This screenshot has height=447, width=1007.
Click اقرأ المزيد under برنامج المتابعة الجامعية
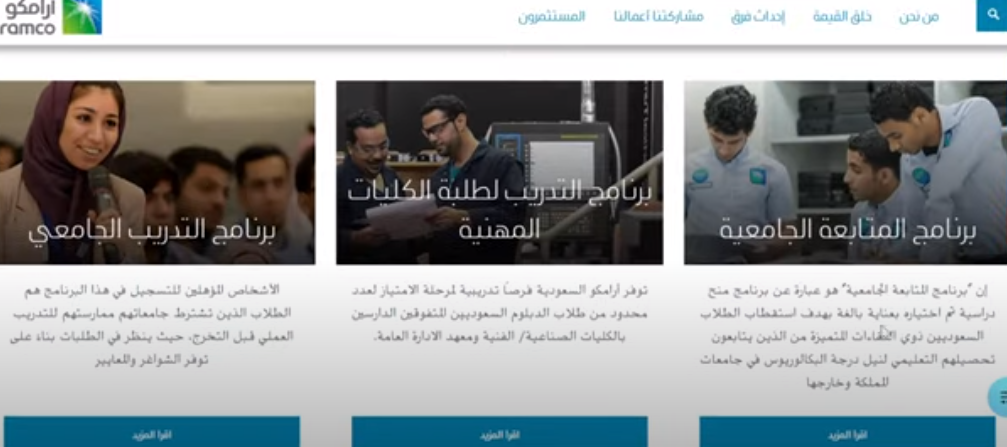click(x=847, y=432)
